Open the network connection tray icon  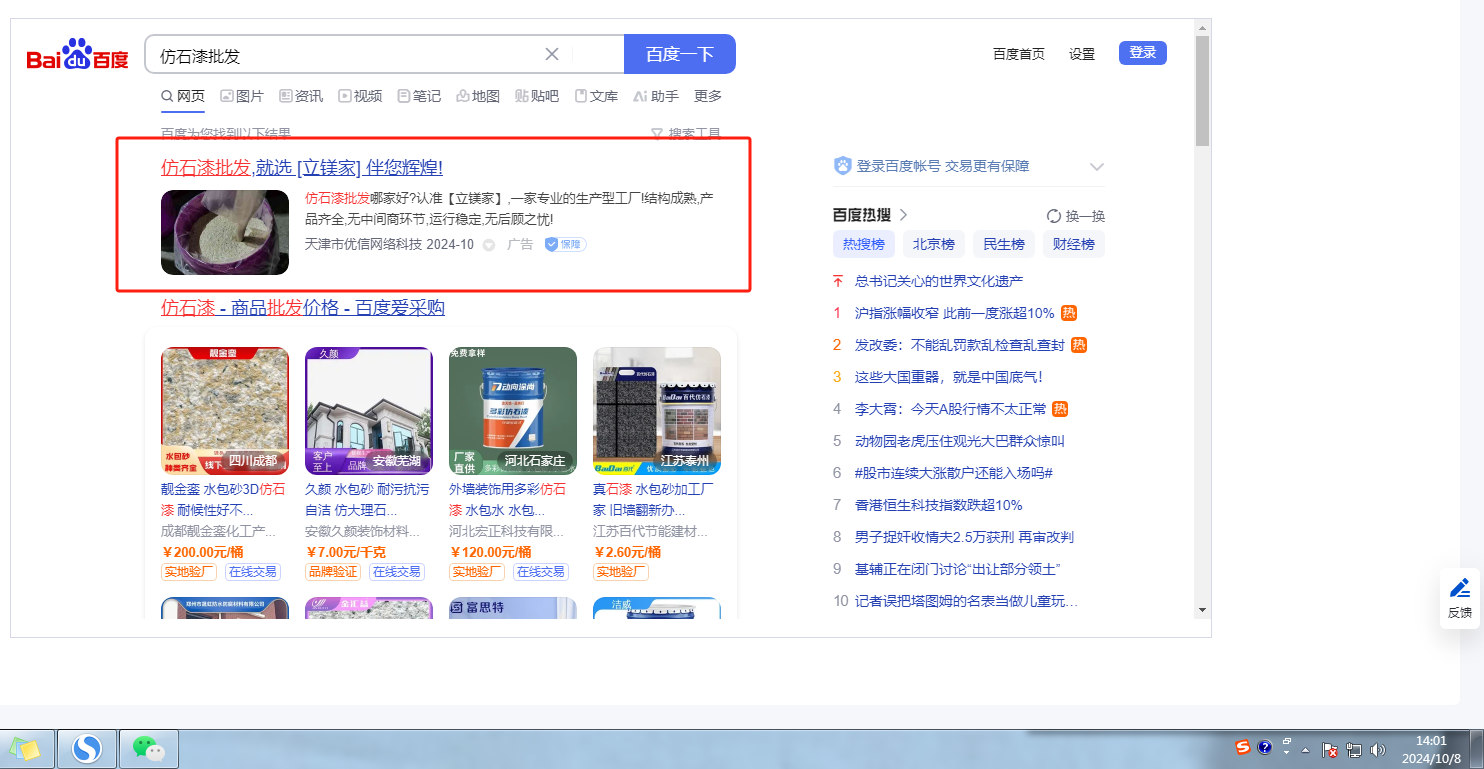[x=1354, y=749]
